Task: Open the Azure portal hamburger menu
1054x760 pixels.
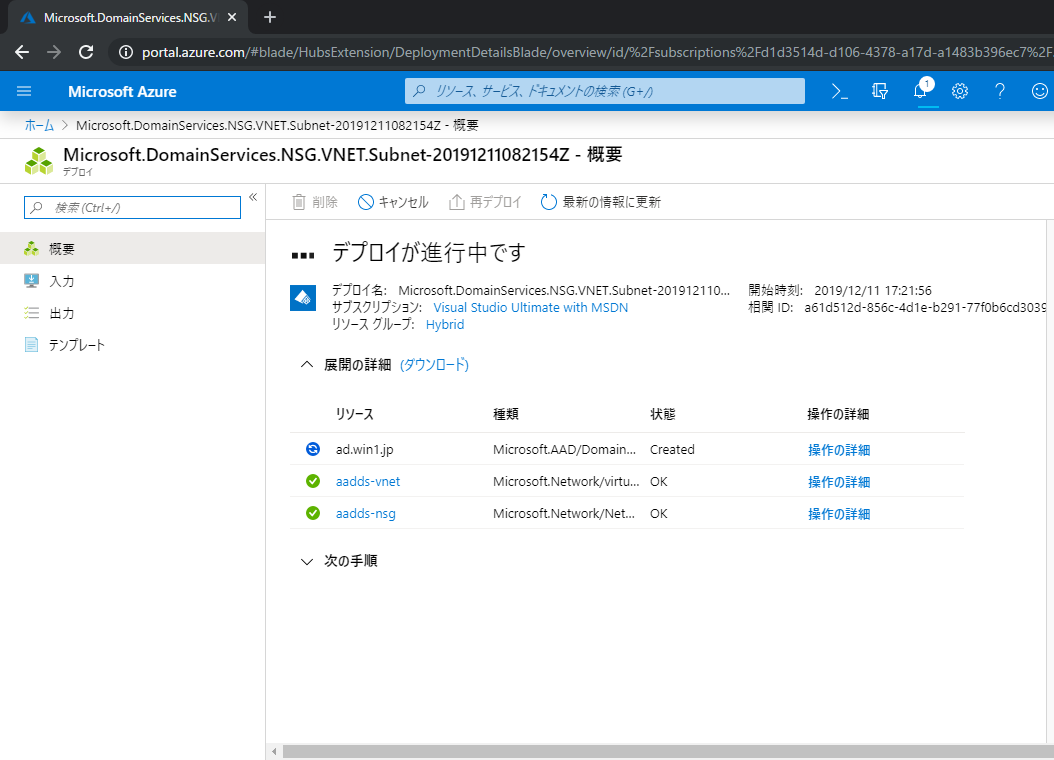Action: (24, 91)
